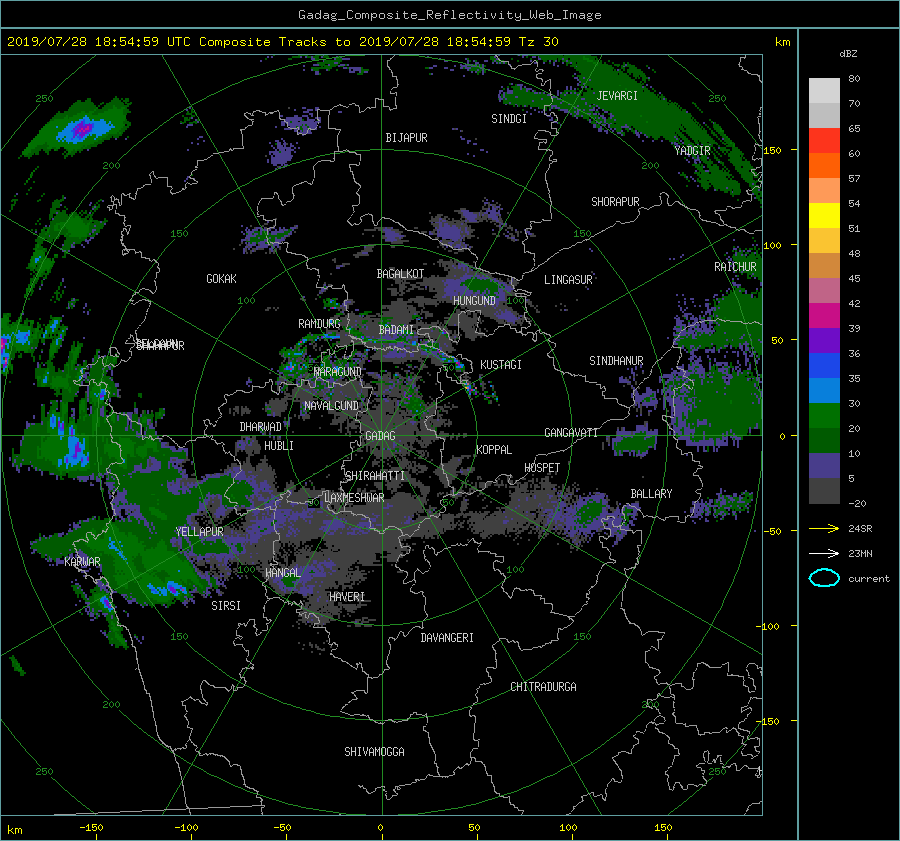Image resolution: width=900 pixels, height=841 pixels.
Task: Click the Gadag_Composite_Reflectivity_Web_Image title
Action: [x=449, y=15]
